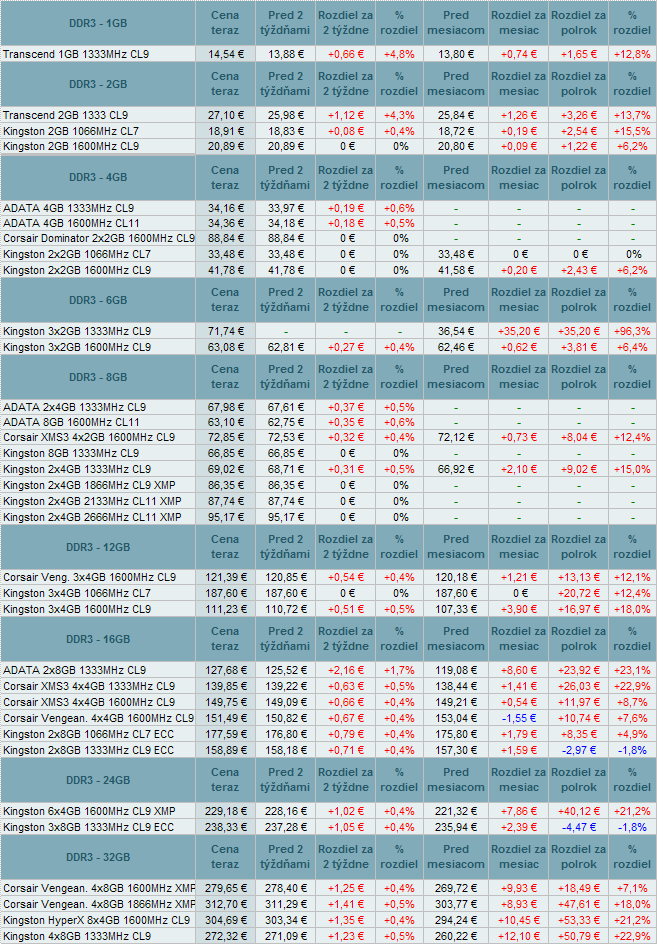
Task: Select Kingston 8GB 1333MHz CL9 product name
Action: click(x=70, y=453)
